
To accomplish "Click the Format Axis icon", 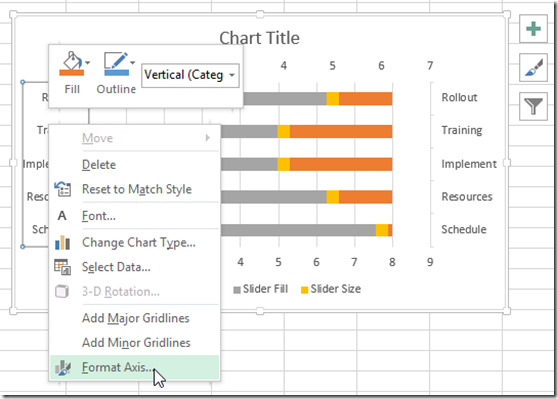I will pyautogui.click(x=63, y=368).
